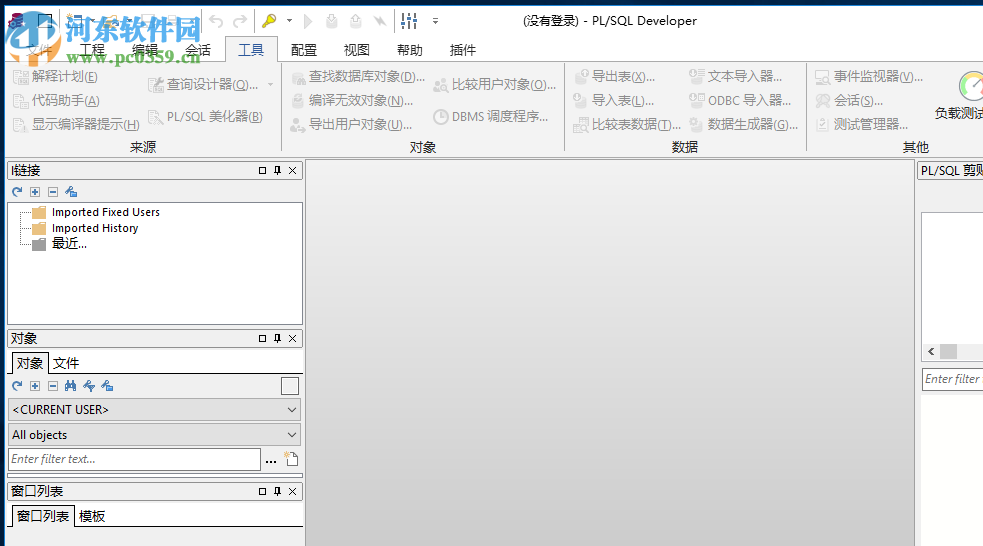
Task: Click 比较表数据(T) button
Action: click(x=627, y=124)
